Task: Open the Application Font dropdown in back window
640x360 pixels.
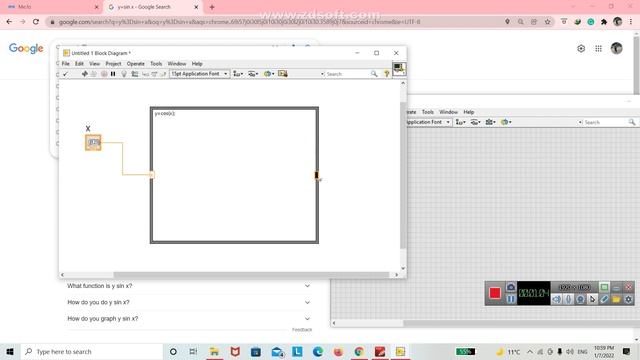Action: [429, 122]
